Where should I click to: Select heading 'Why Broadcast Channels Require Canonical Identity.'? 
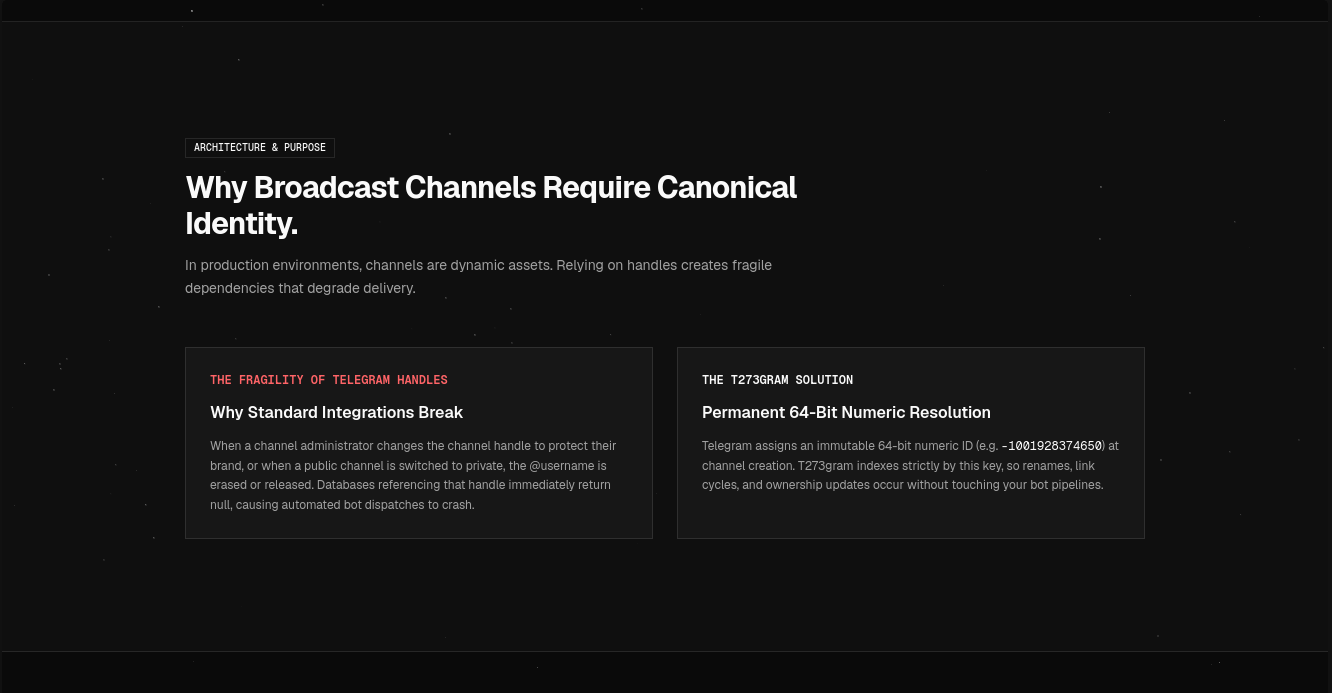coord(491,205)
